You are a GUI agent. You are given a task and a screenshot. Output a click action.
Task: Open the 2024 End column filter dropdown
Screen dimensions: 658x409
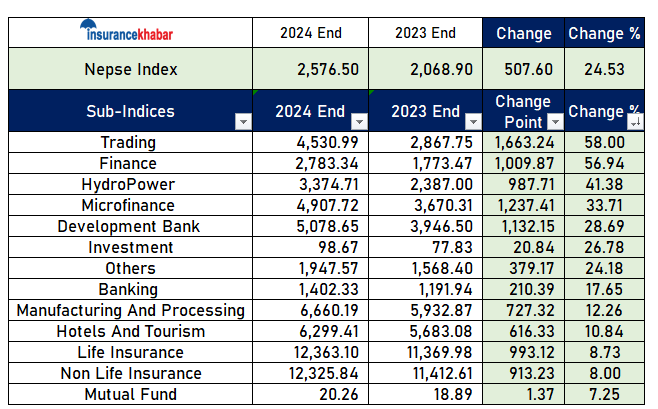359,121
